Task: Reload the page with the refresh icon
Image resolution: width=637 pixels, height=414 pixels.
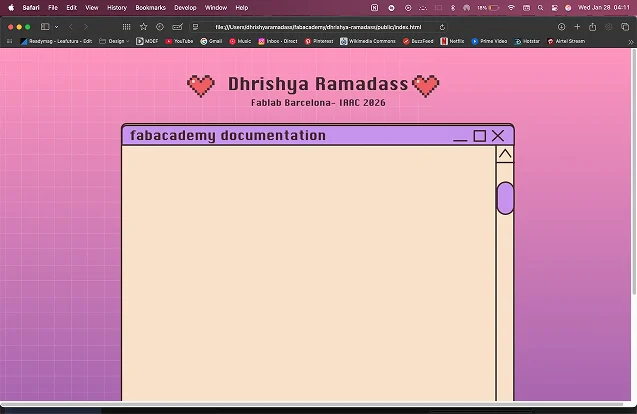Action: pyautogui.click(x=442, y=27)
